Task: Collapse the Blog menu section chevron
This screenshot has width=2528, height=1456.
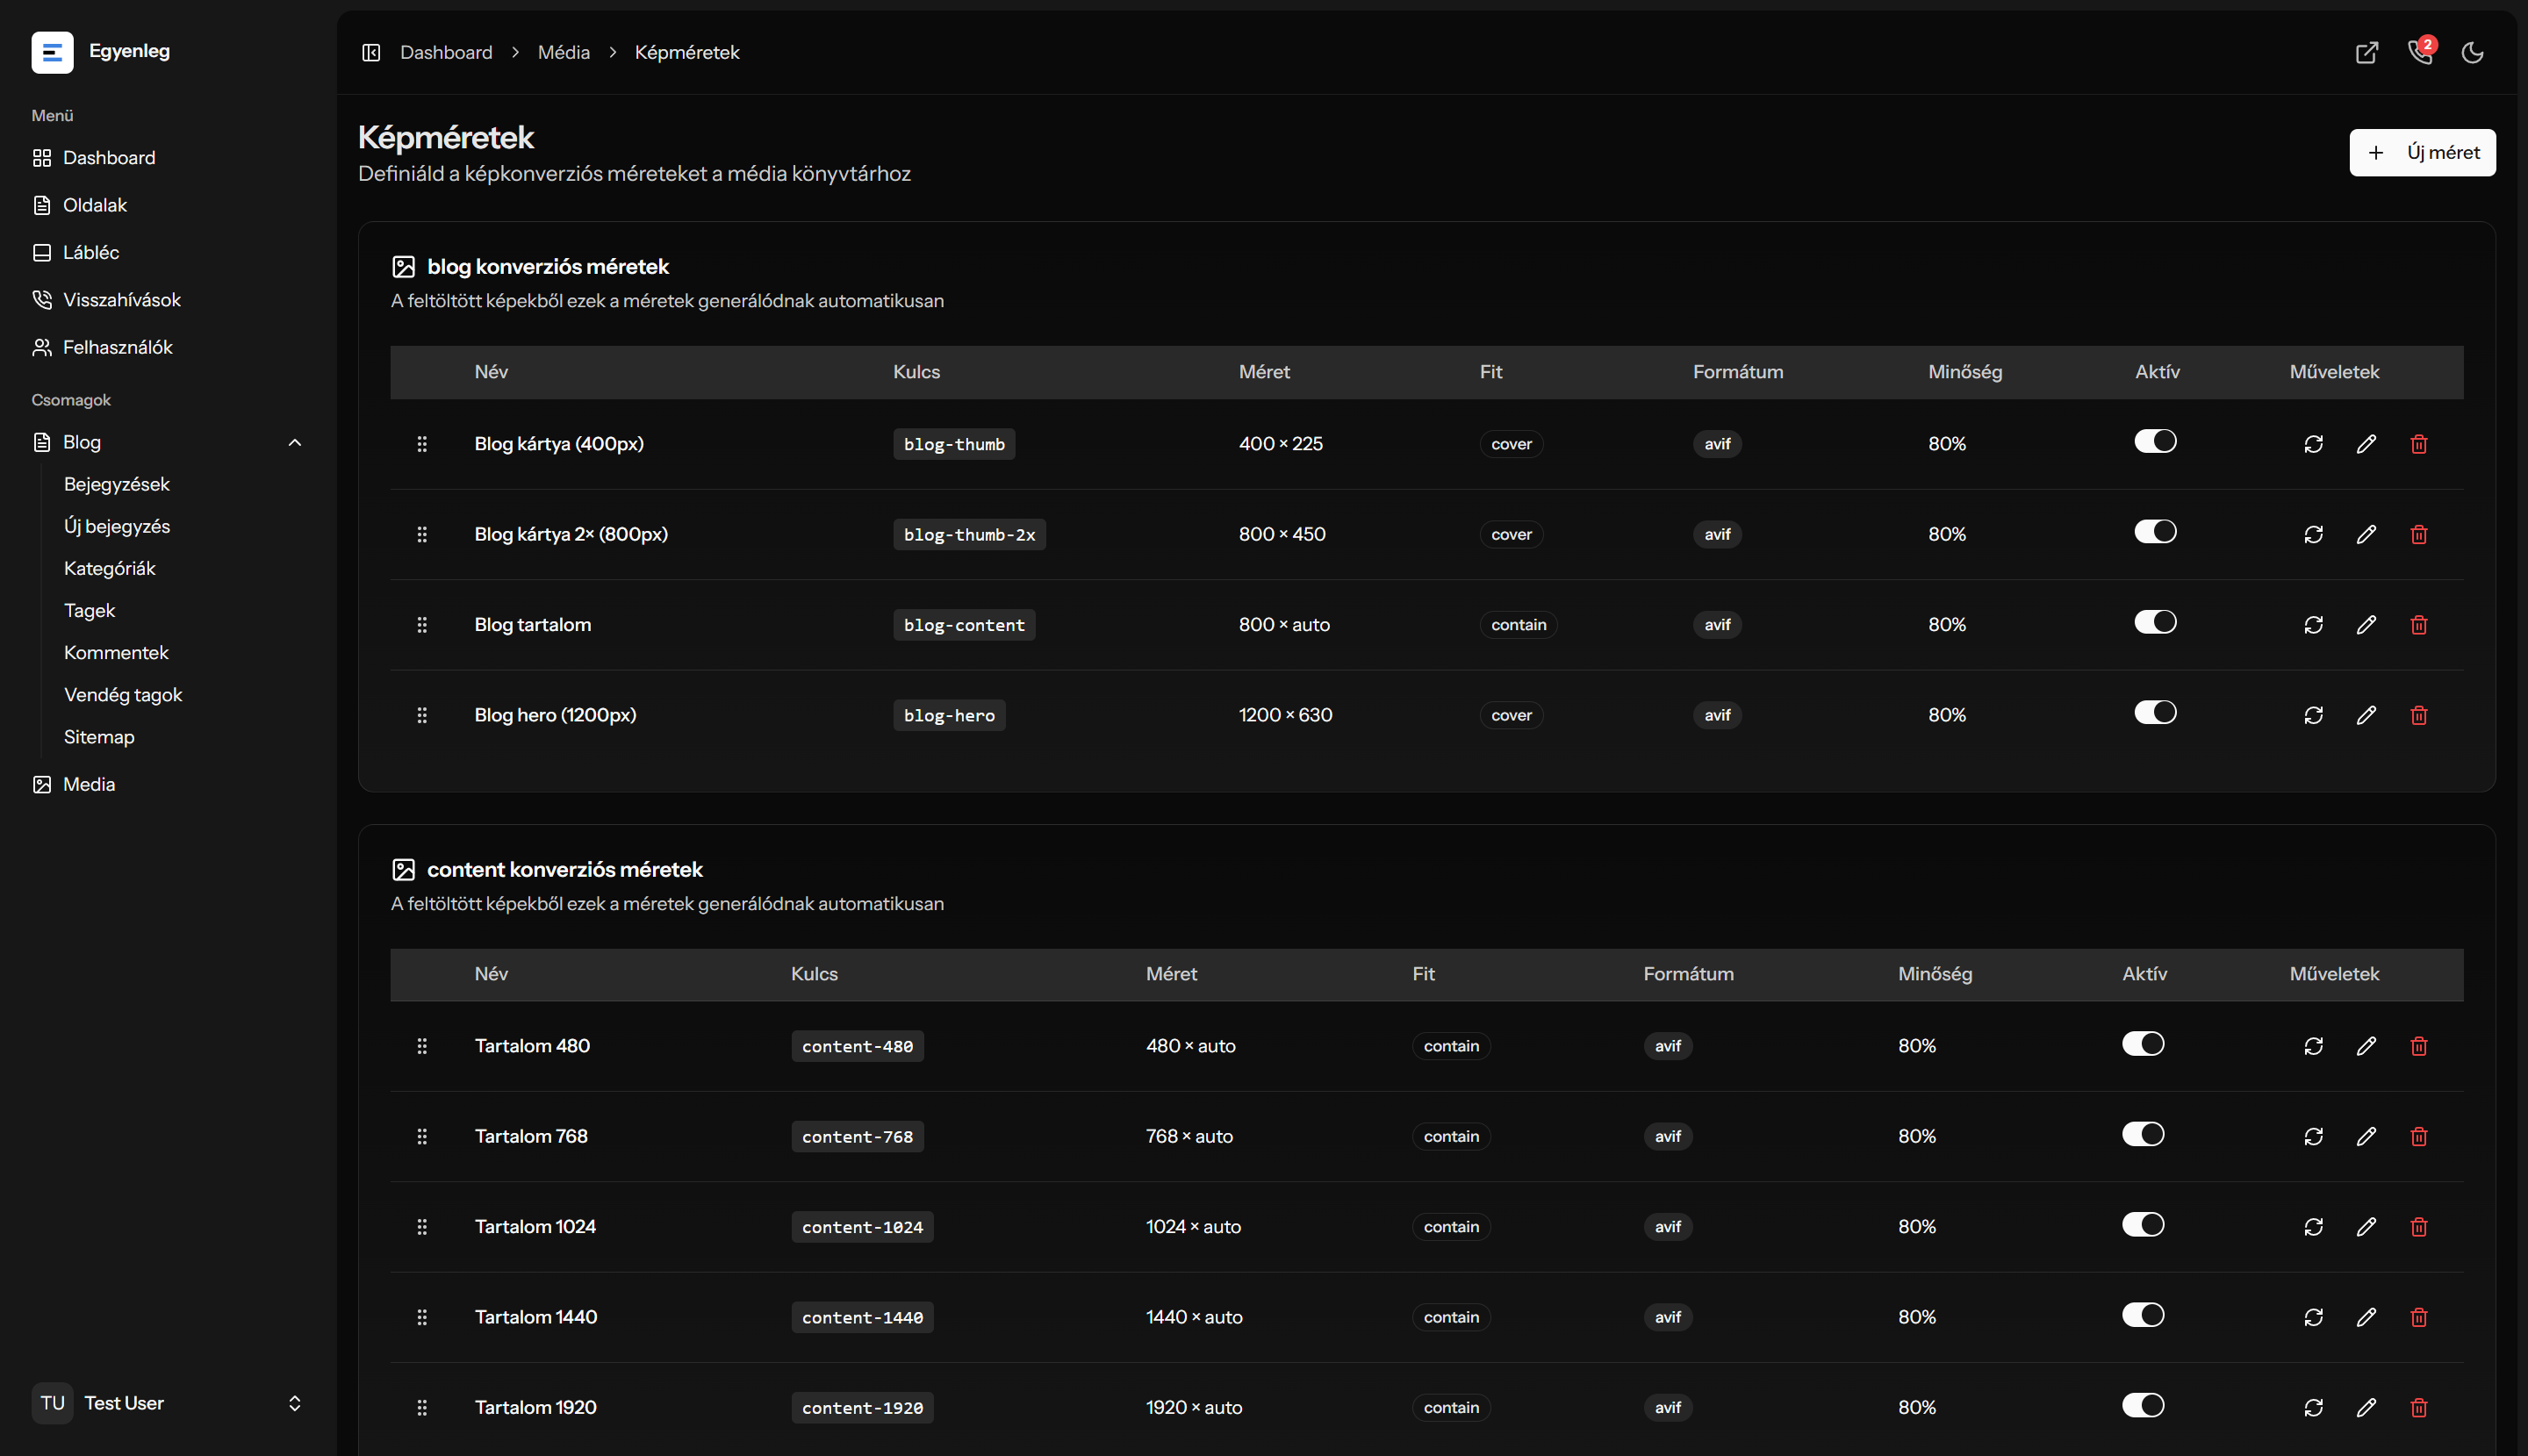Action: (x=294, y=443)
